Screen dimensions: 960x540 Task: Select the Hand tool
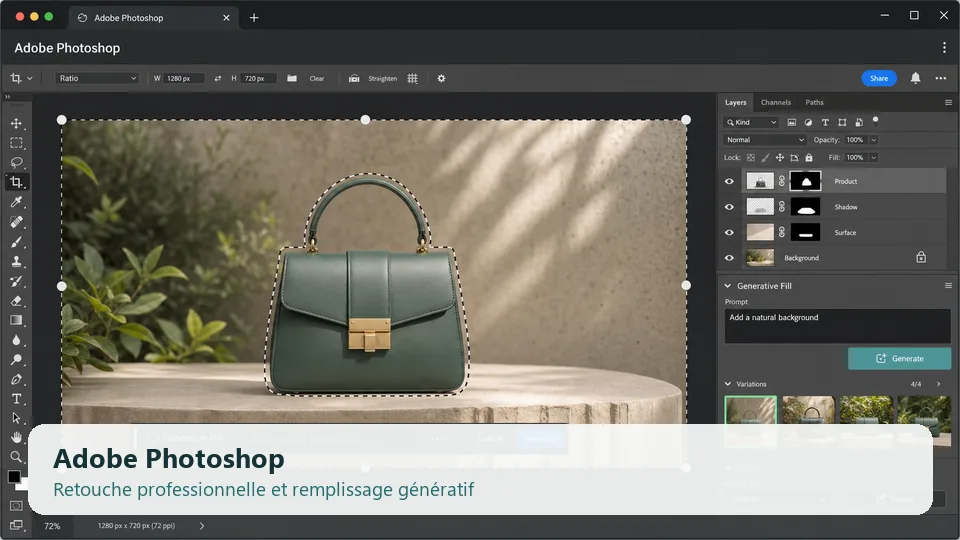[17, 437]
